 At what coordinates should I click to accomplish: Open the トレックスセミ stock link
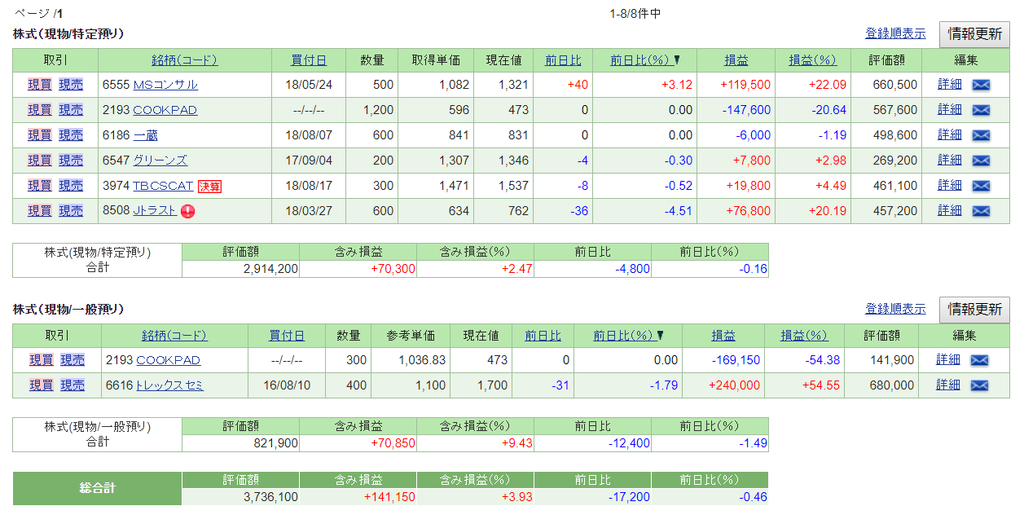170,386
